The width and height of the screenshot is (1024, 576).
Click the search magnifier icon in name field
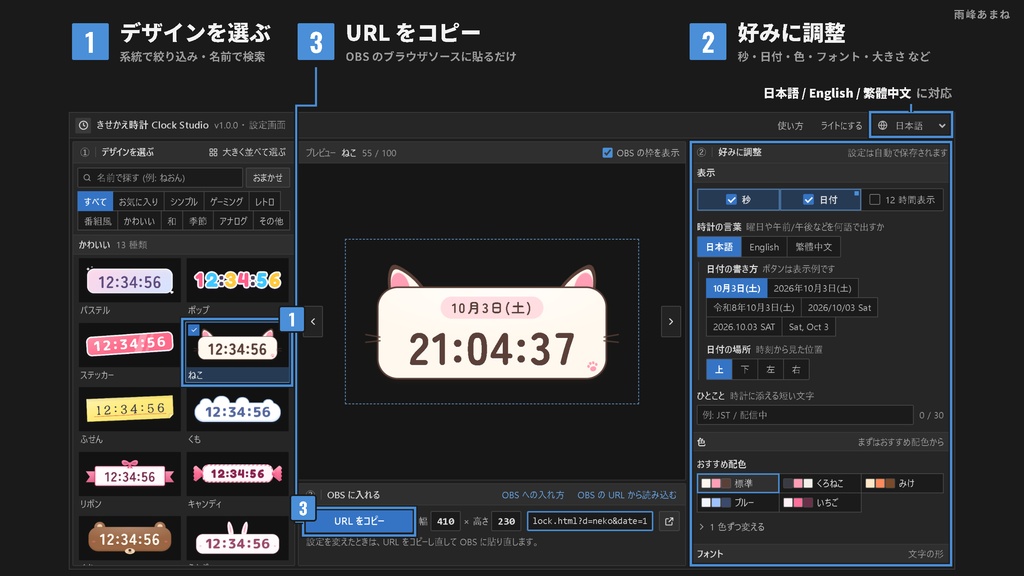click(88, 178)
